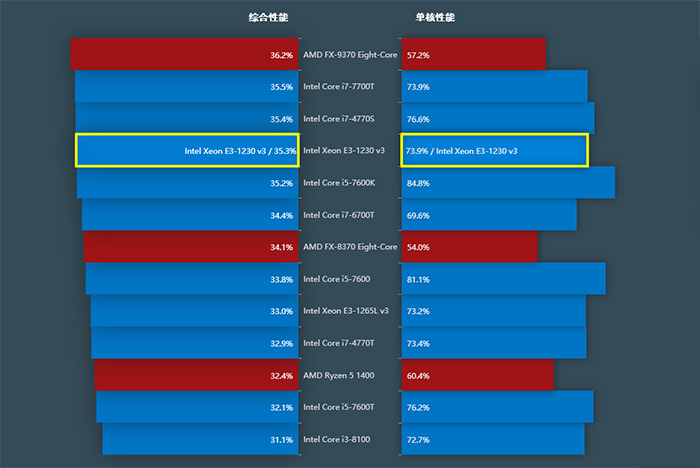700x468 pixels.
Task: Select the red 34.1% FX-8370 overall bar
Action: click(x=191, y=247)
